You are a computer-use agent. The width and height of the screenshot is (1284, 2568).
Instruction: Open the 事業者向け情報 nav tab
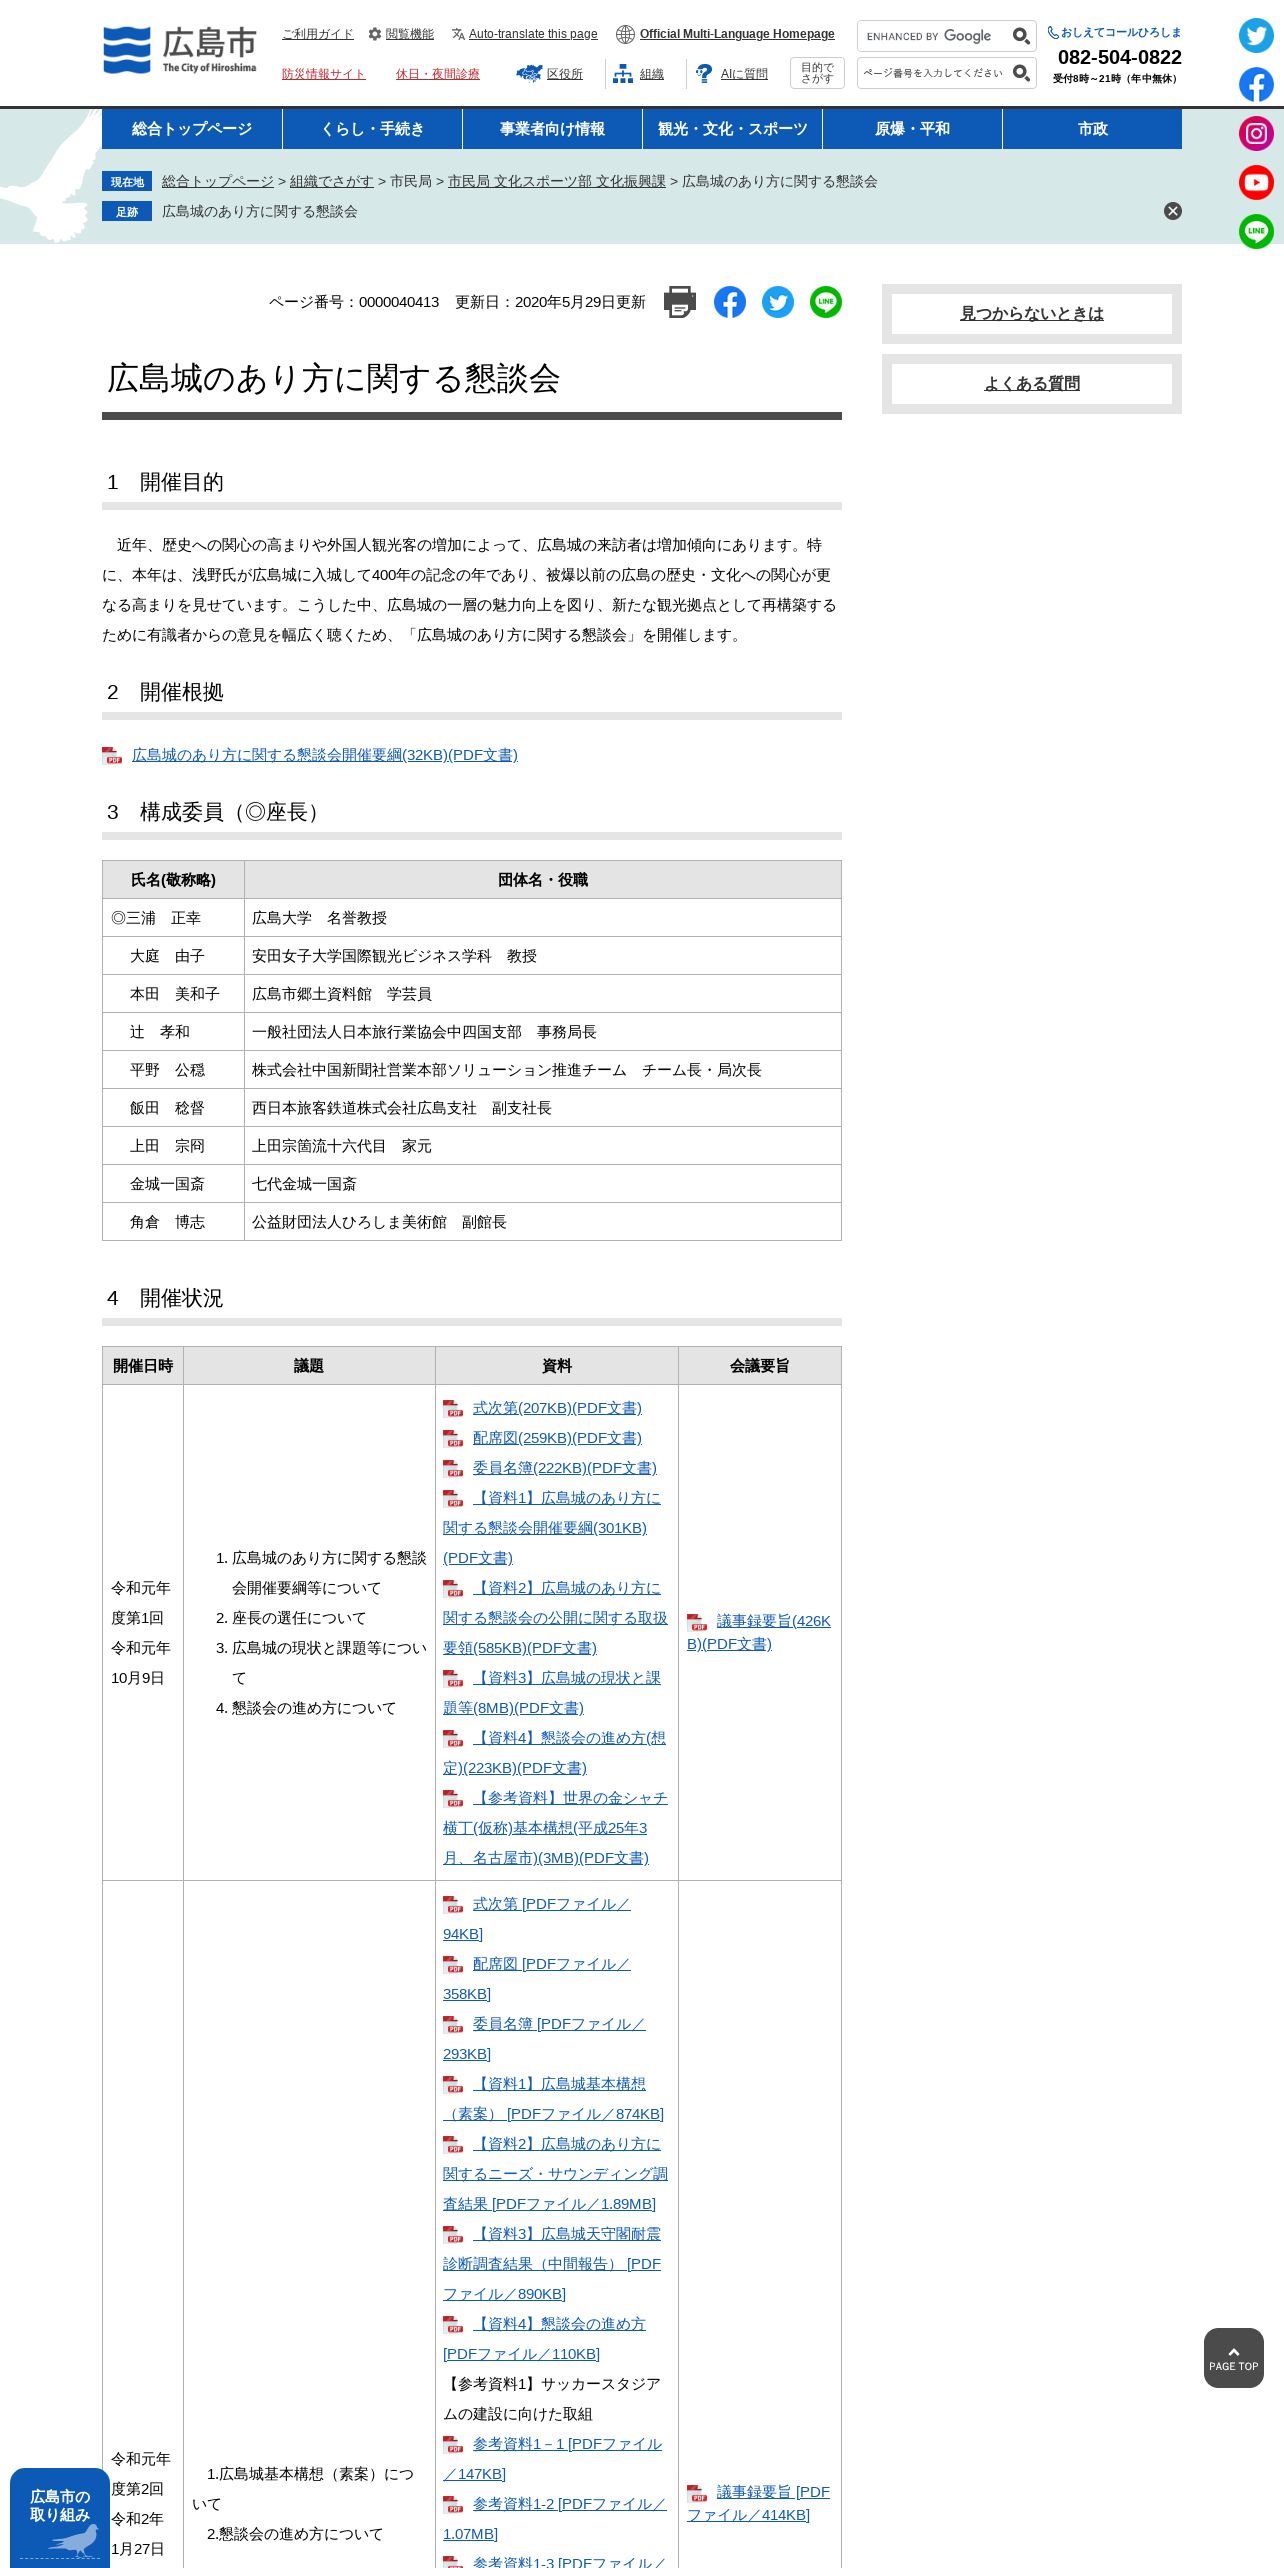552,129
